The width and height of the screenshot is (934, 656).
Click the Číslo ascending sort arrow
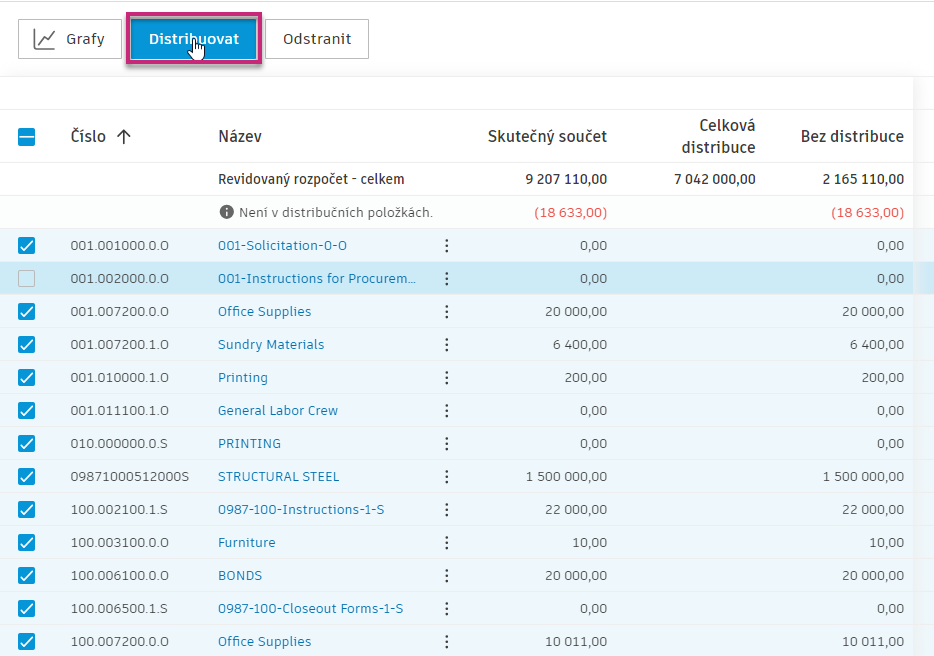pos(124,137)
